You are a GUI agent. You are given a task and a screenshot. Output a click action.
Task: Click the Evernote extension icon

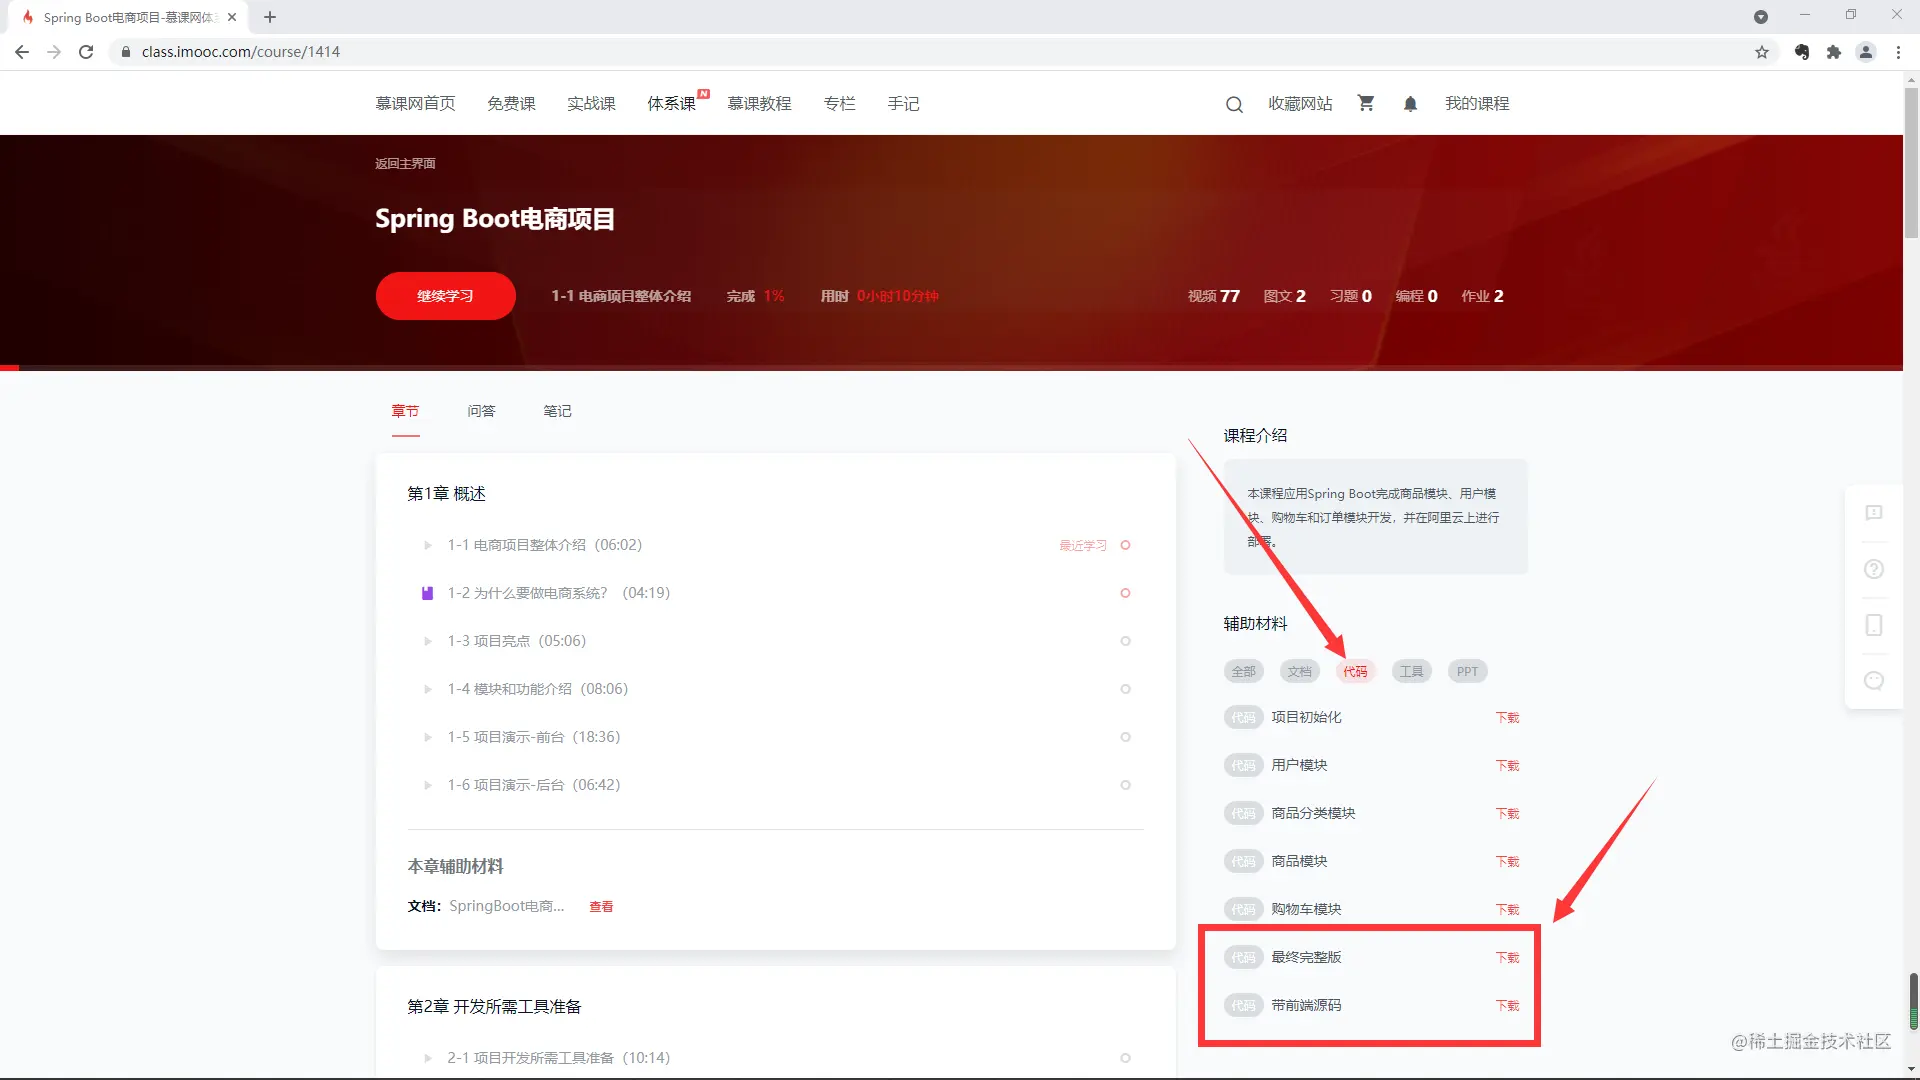pos(1802,52)
